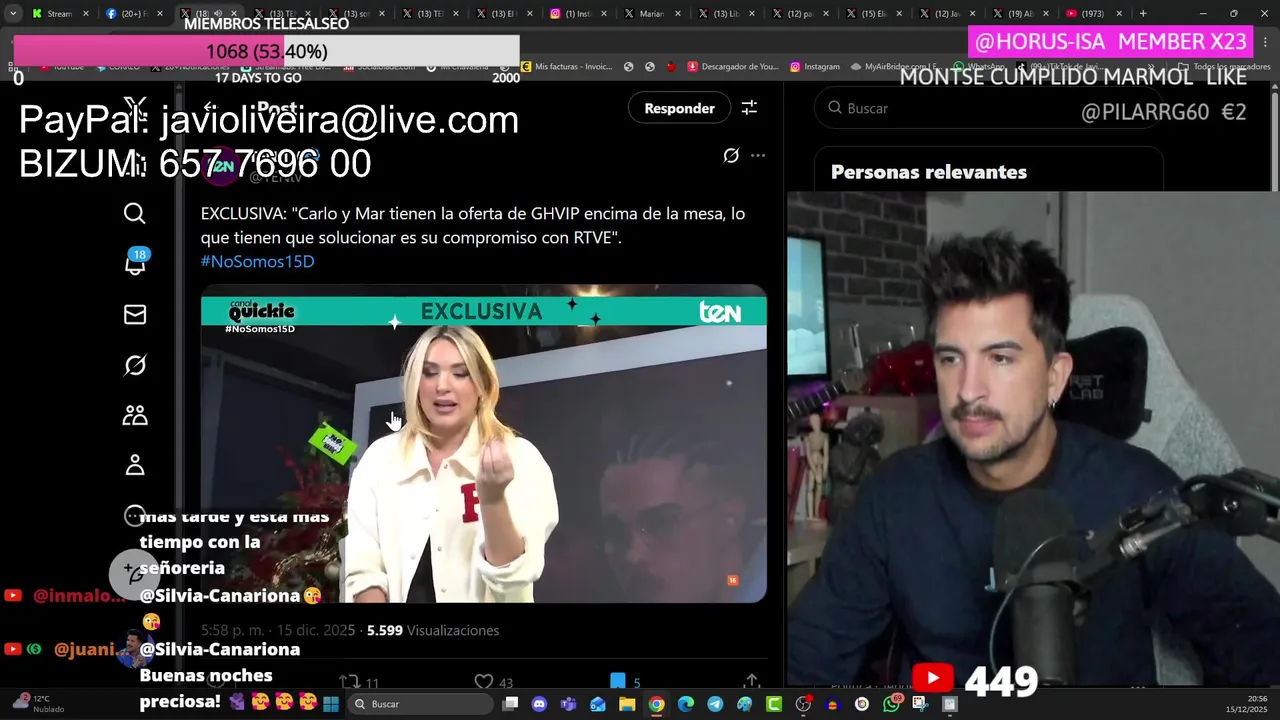Open X search from the sidebar magnifier

[x=134, y=213]
